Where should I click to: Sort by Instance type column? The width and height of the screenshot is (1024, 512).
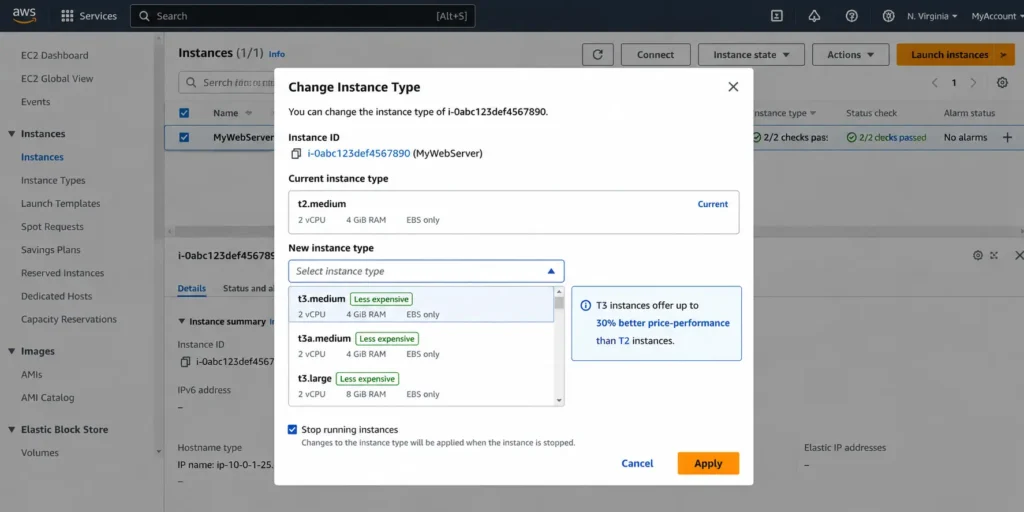pos(784,113)
